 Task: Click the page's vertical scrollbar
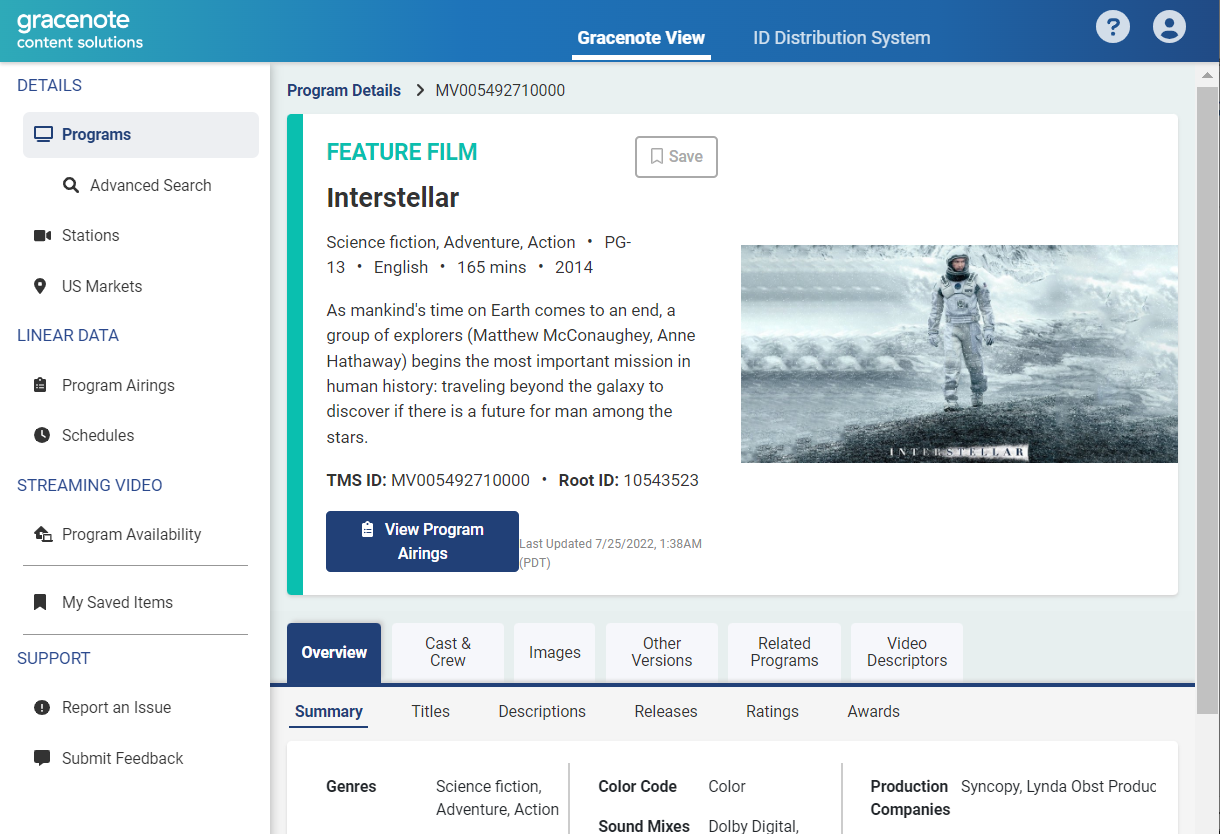[1207, 400]
